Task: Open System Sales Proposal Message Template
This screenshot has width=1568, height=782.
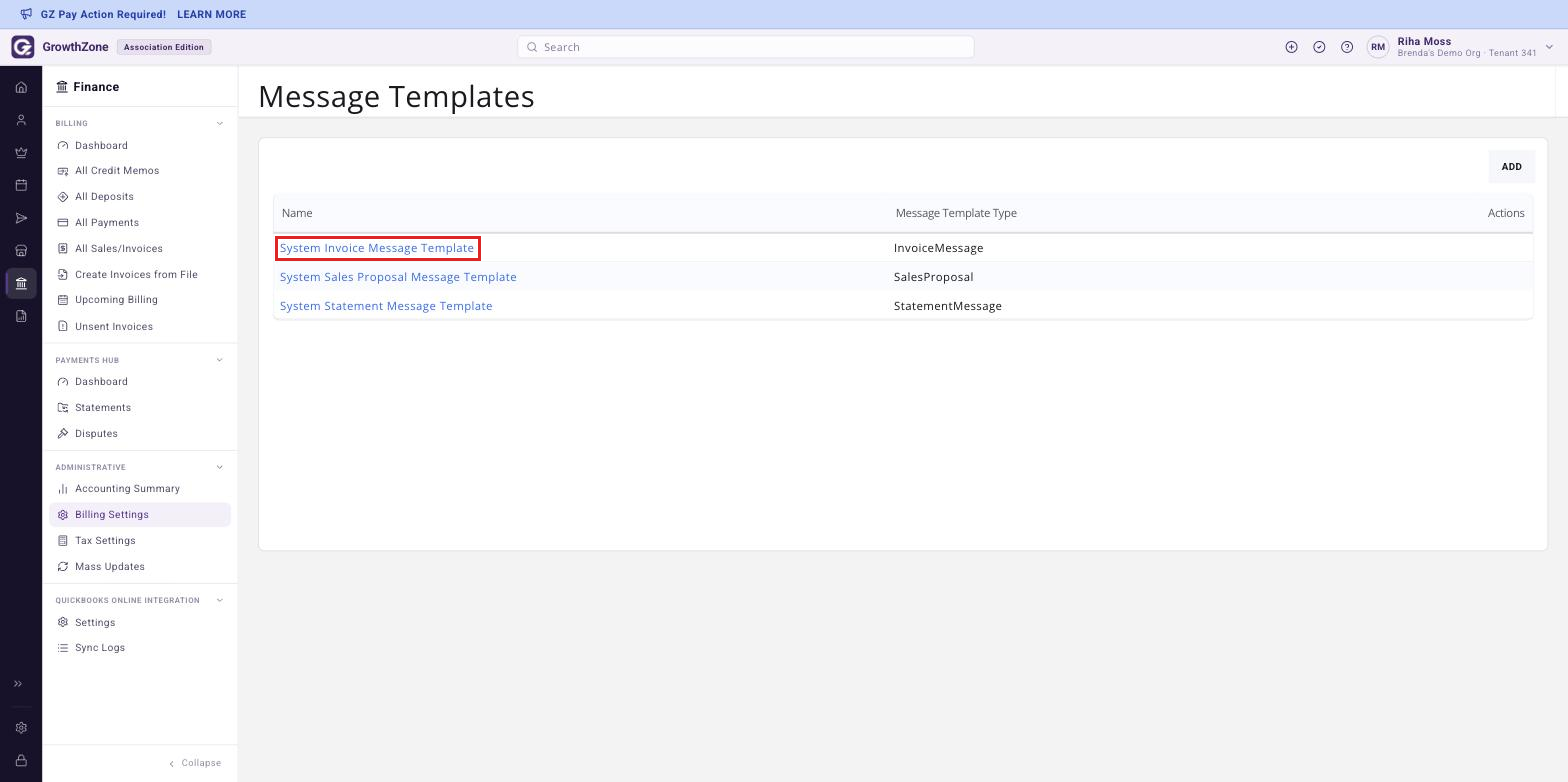Action: [x=398, y=277]
